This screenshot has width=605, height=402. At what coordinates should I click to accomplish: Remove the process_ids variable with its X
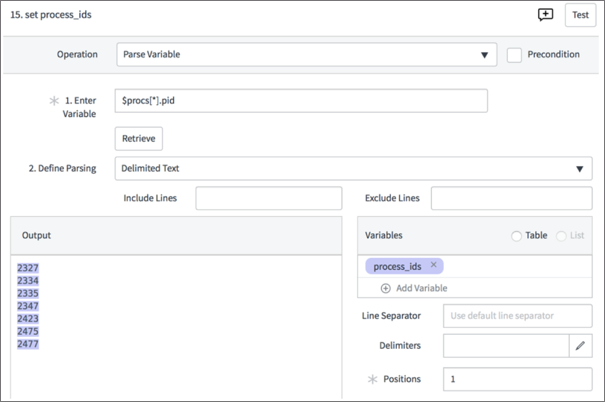[x=433, y=265]
